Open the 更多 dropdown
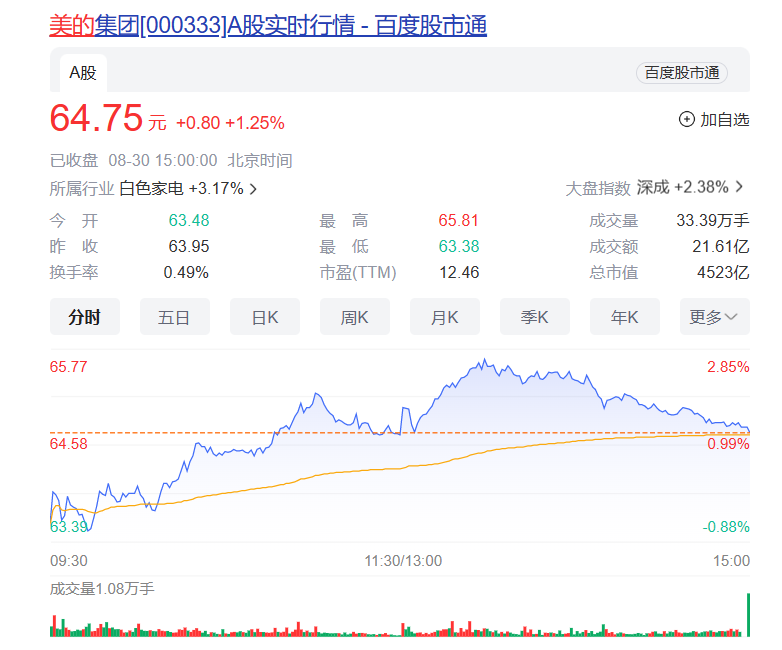The width and height of the screenshot is (782, 650). tap(715, 317)
